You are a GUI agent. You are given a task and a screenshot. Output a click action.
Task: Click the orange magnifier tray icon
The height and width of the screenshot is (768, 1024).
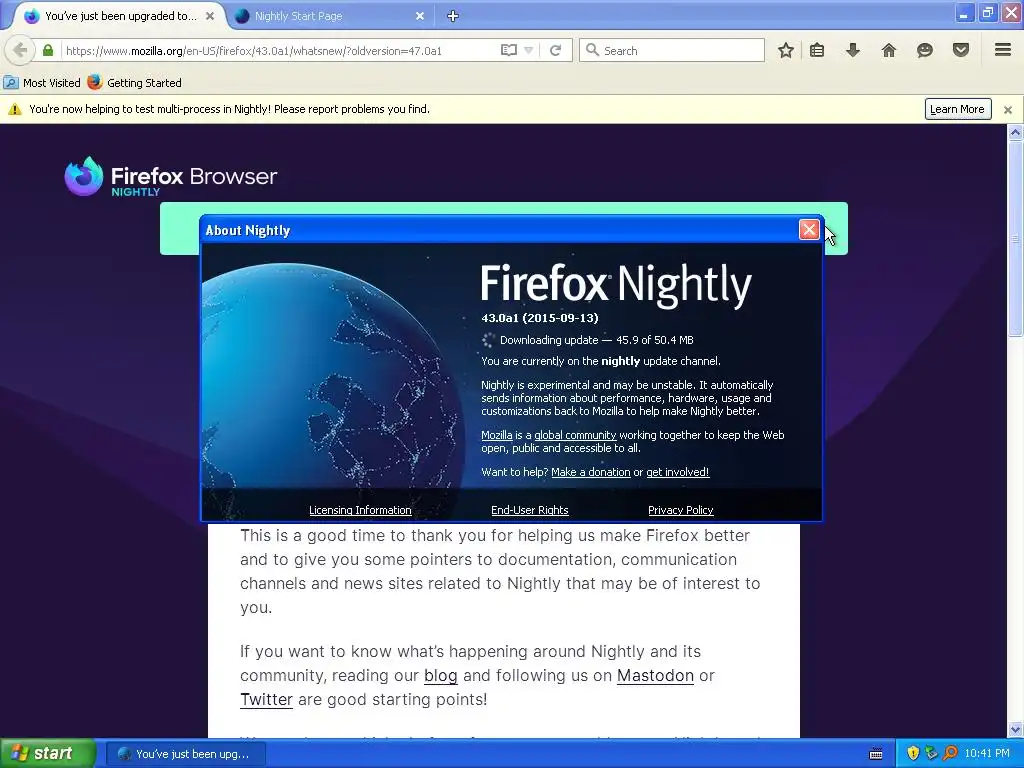(950, 754)
